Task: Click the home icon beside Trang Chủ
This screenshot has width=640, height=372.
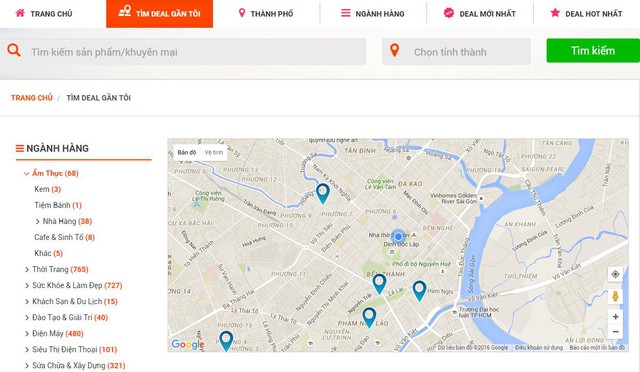Action: click(x=20, y=13)
